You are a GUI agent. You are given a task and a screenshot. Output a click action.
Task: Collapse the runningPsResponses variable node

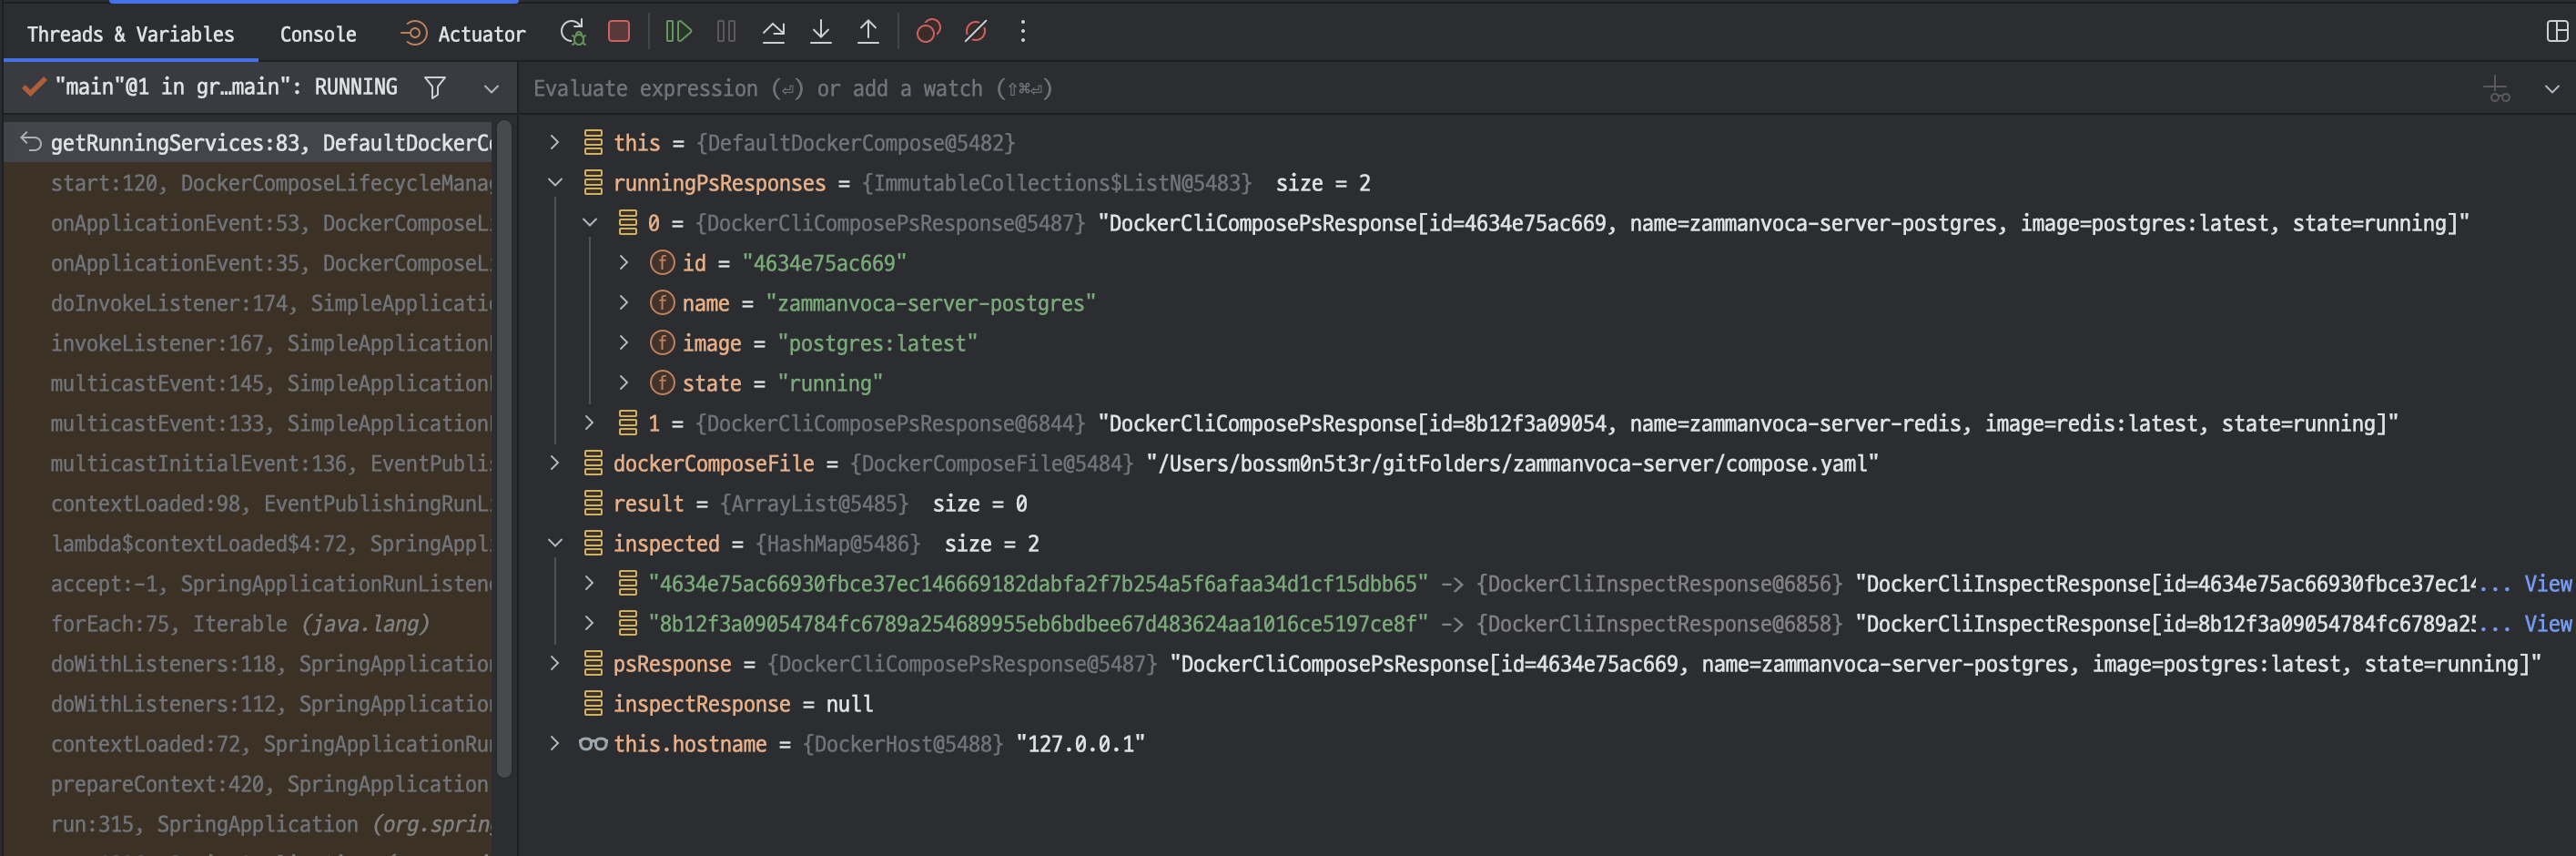(556, 182)
